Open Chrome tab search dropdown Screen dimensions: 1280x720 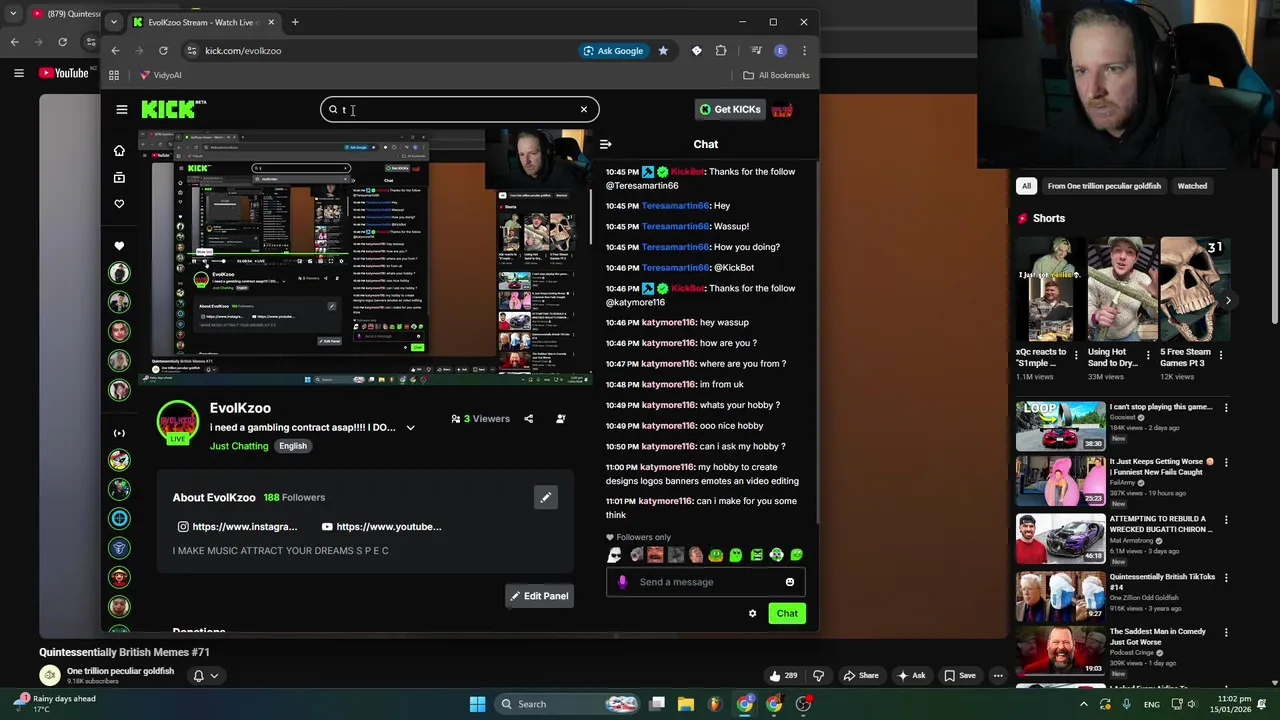point(113,22)
